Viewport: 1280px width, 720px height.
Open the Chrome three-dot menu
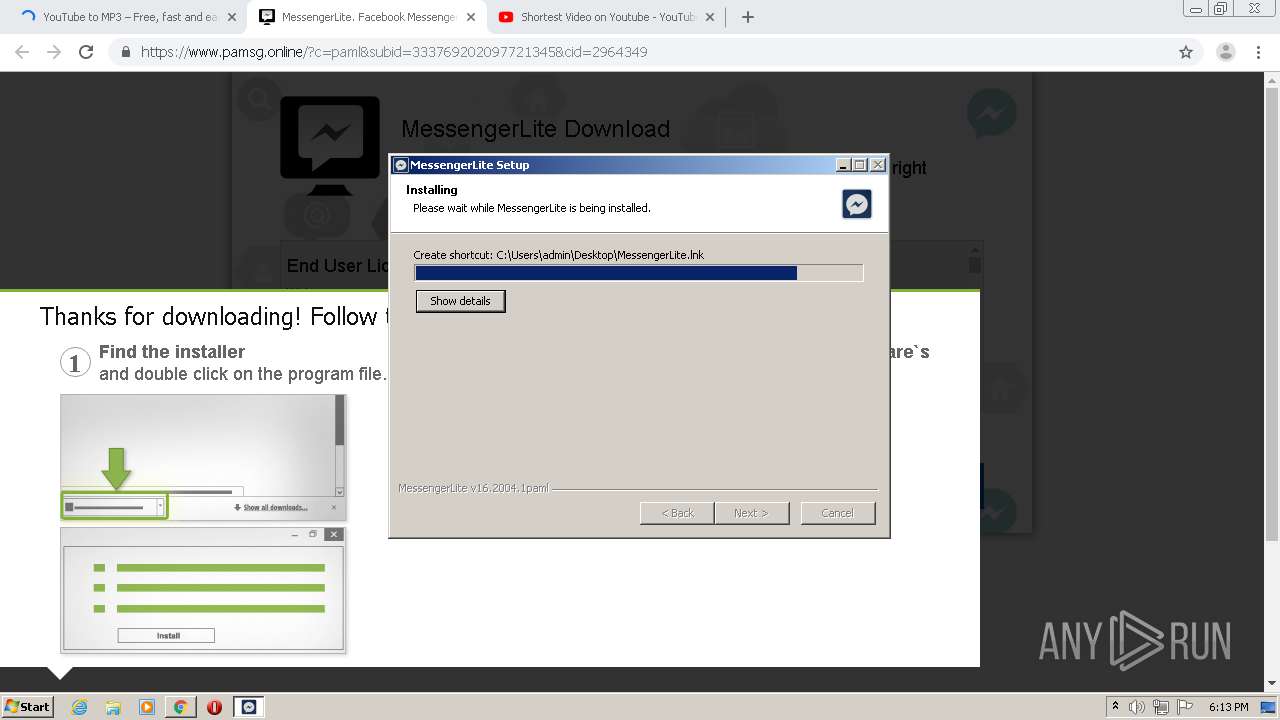[1258, 52]
